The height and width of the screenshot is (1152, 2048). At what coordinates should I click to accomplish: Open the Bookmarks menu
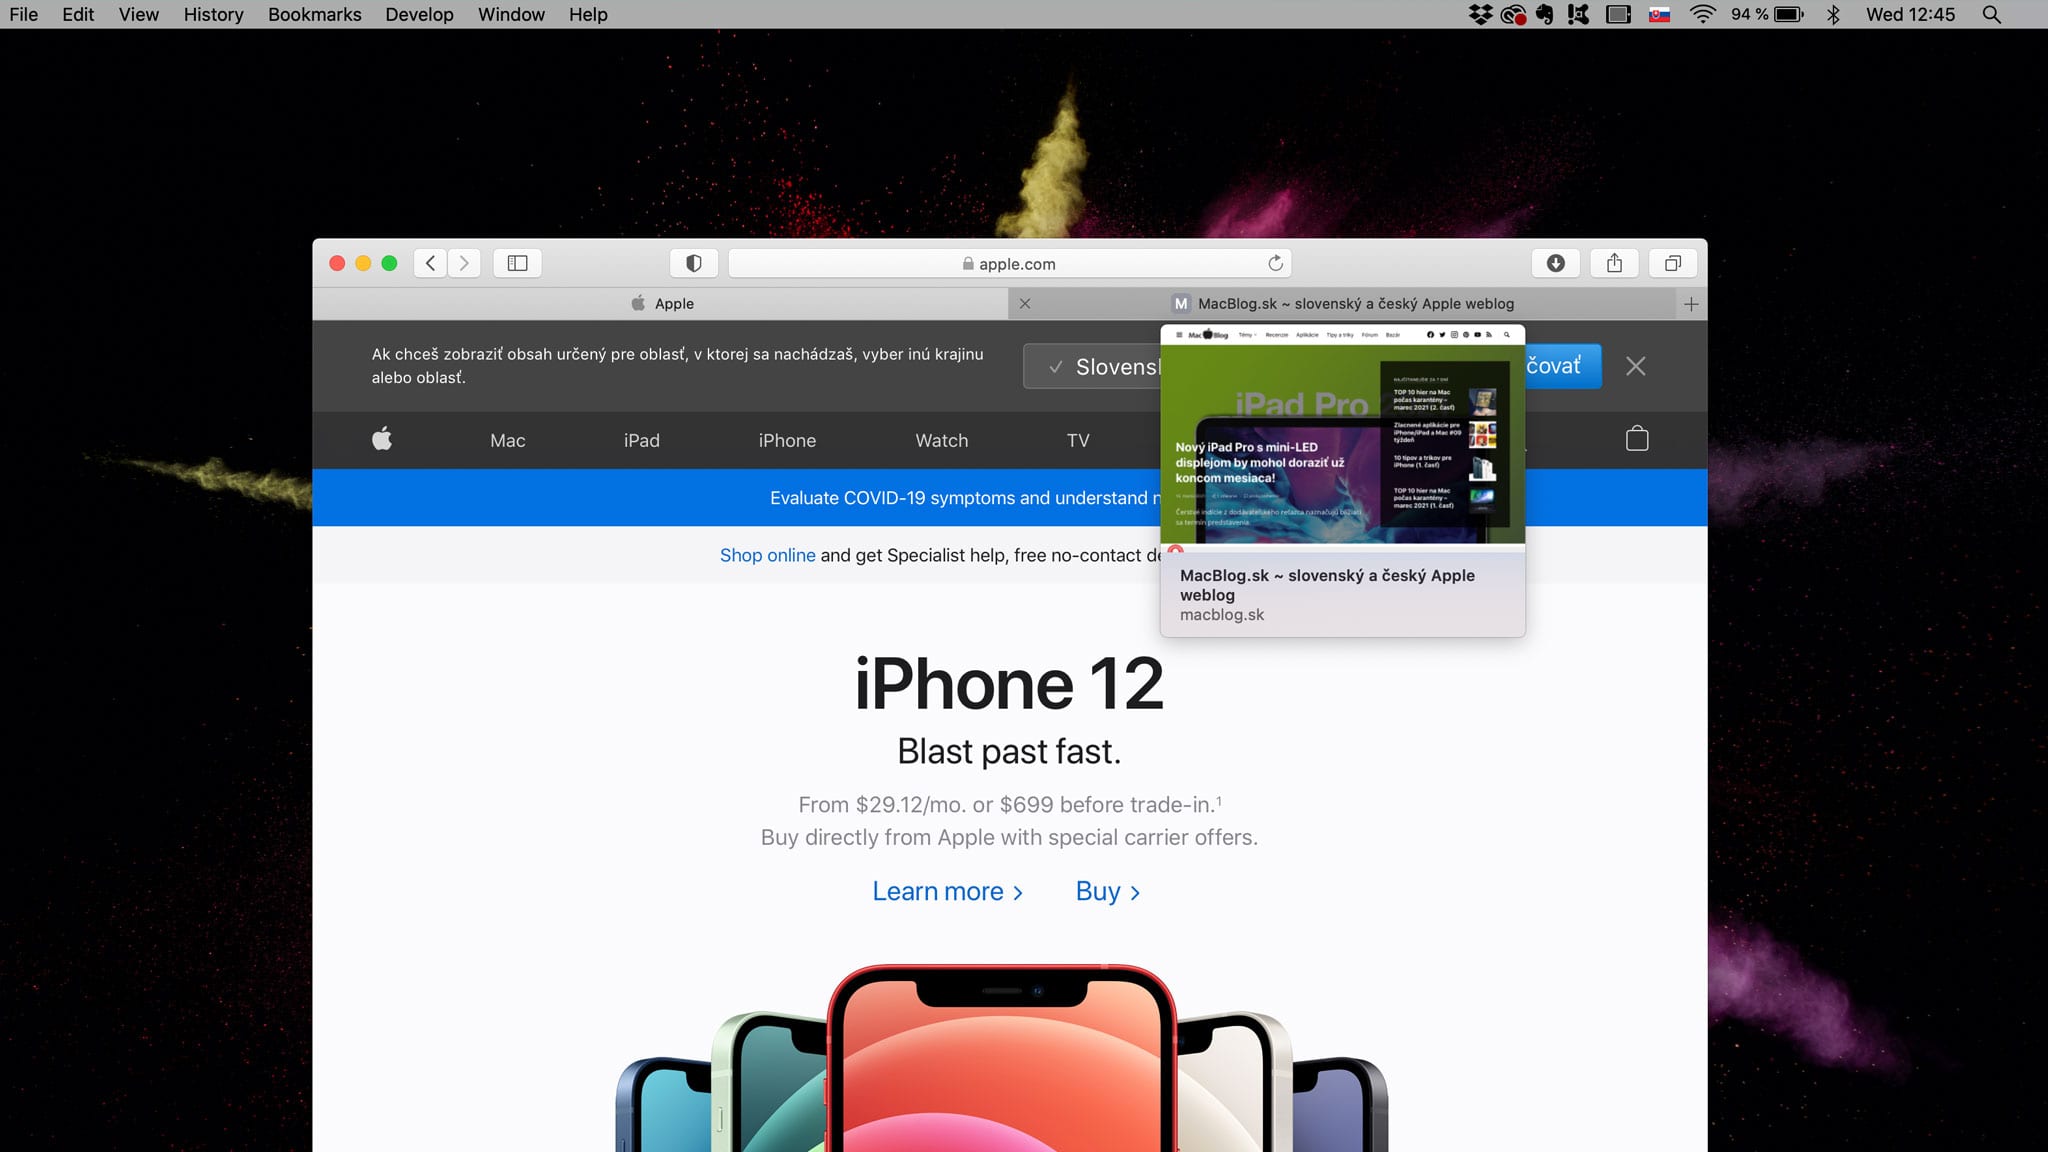(x=314, y=14)
